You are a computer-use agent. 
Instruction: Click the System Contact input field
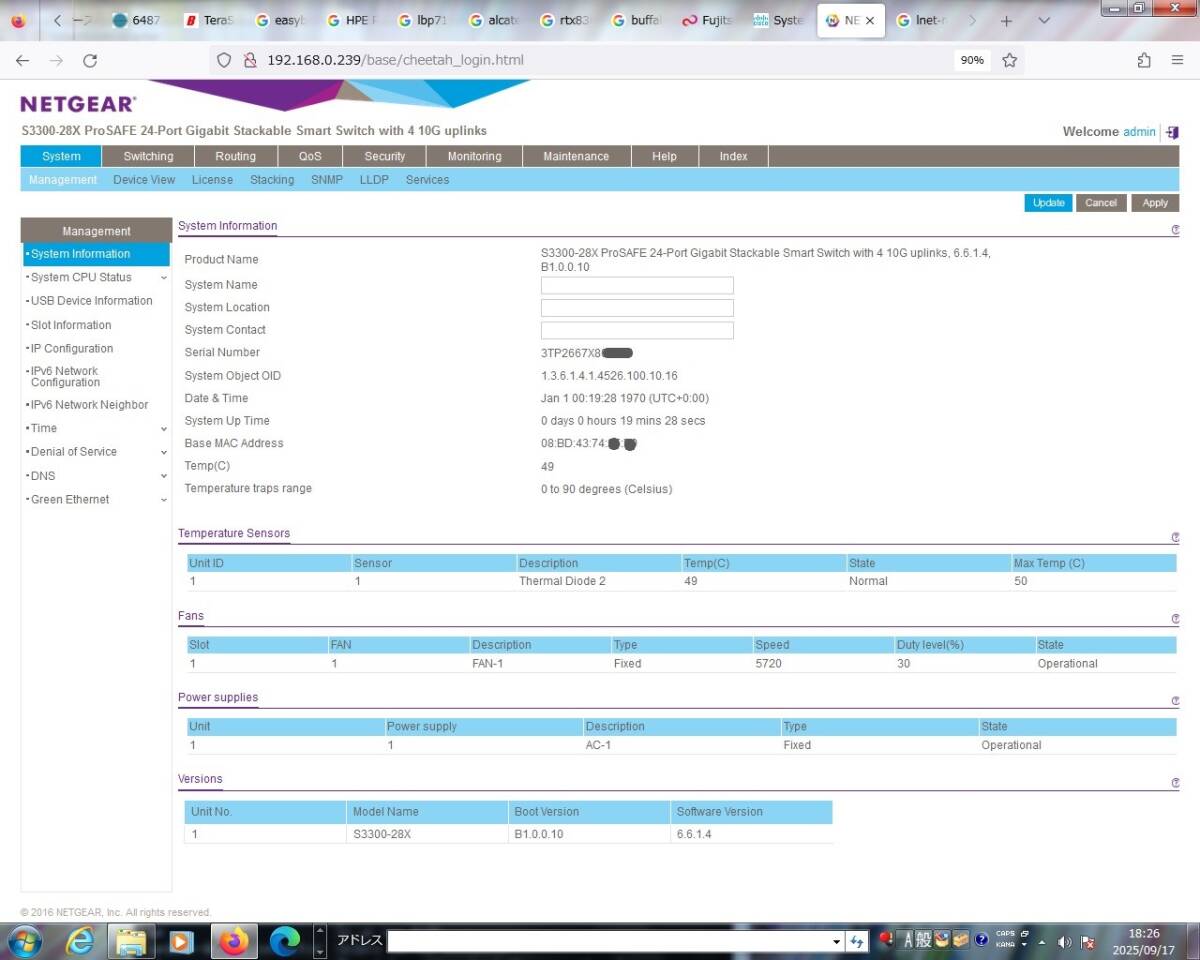pos(637,331)
